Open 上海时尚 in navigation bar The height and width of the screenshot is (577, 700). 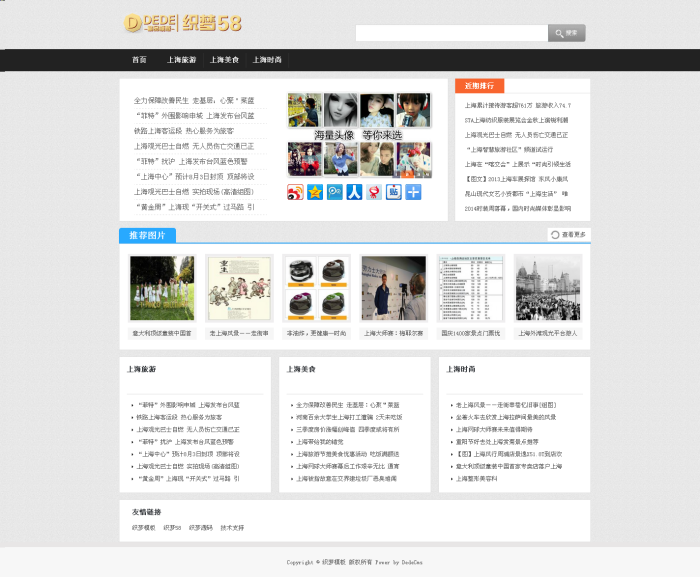pyautogui.click(x=267, y=60)
